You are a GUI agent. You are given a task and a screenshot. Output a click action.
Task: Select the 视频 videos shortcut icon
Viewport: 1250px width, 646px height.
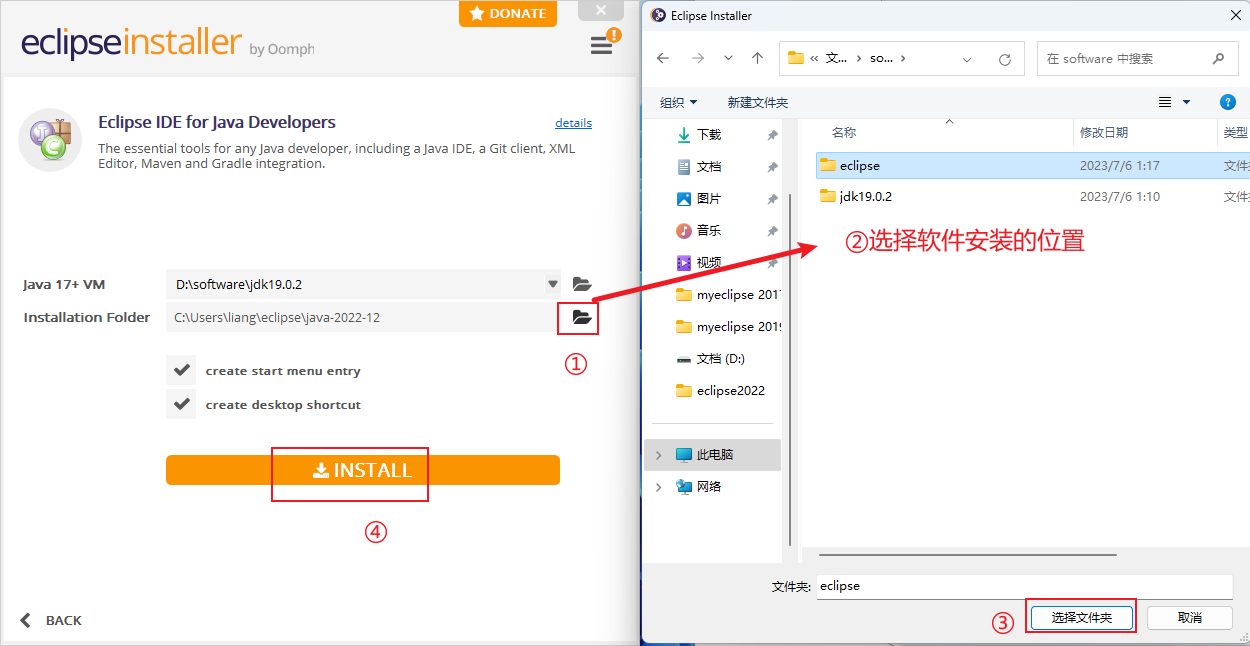(x=684, y=262)
